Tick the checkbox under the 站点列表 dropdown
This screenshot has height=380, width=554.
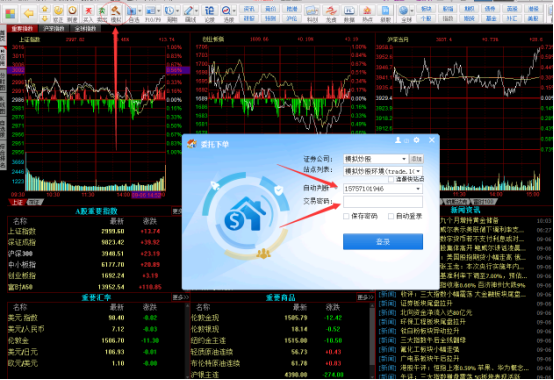click(x=391, y=179)
